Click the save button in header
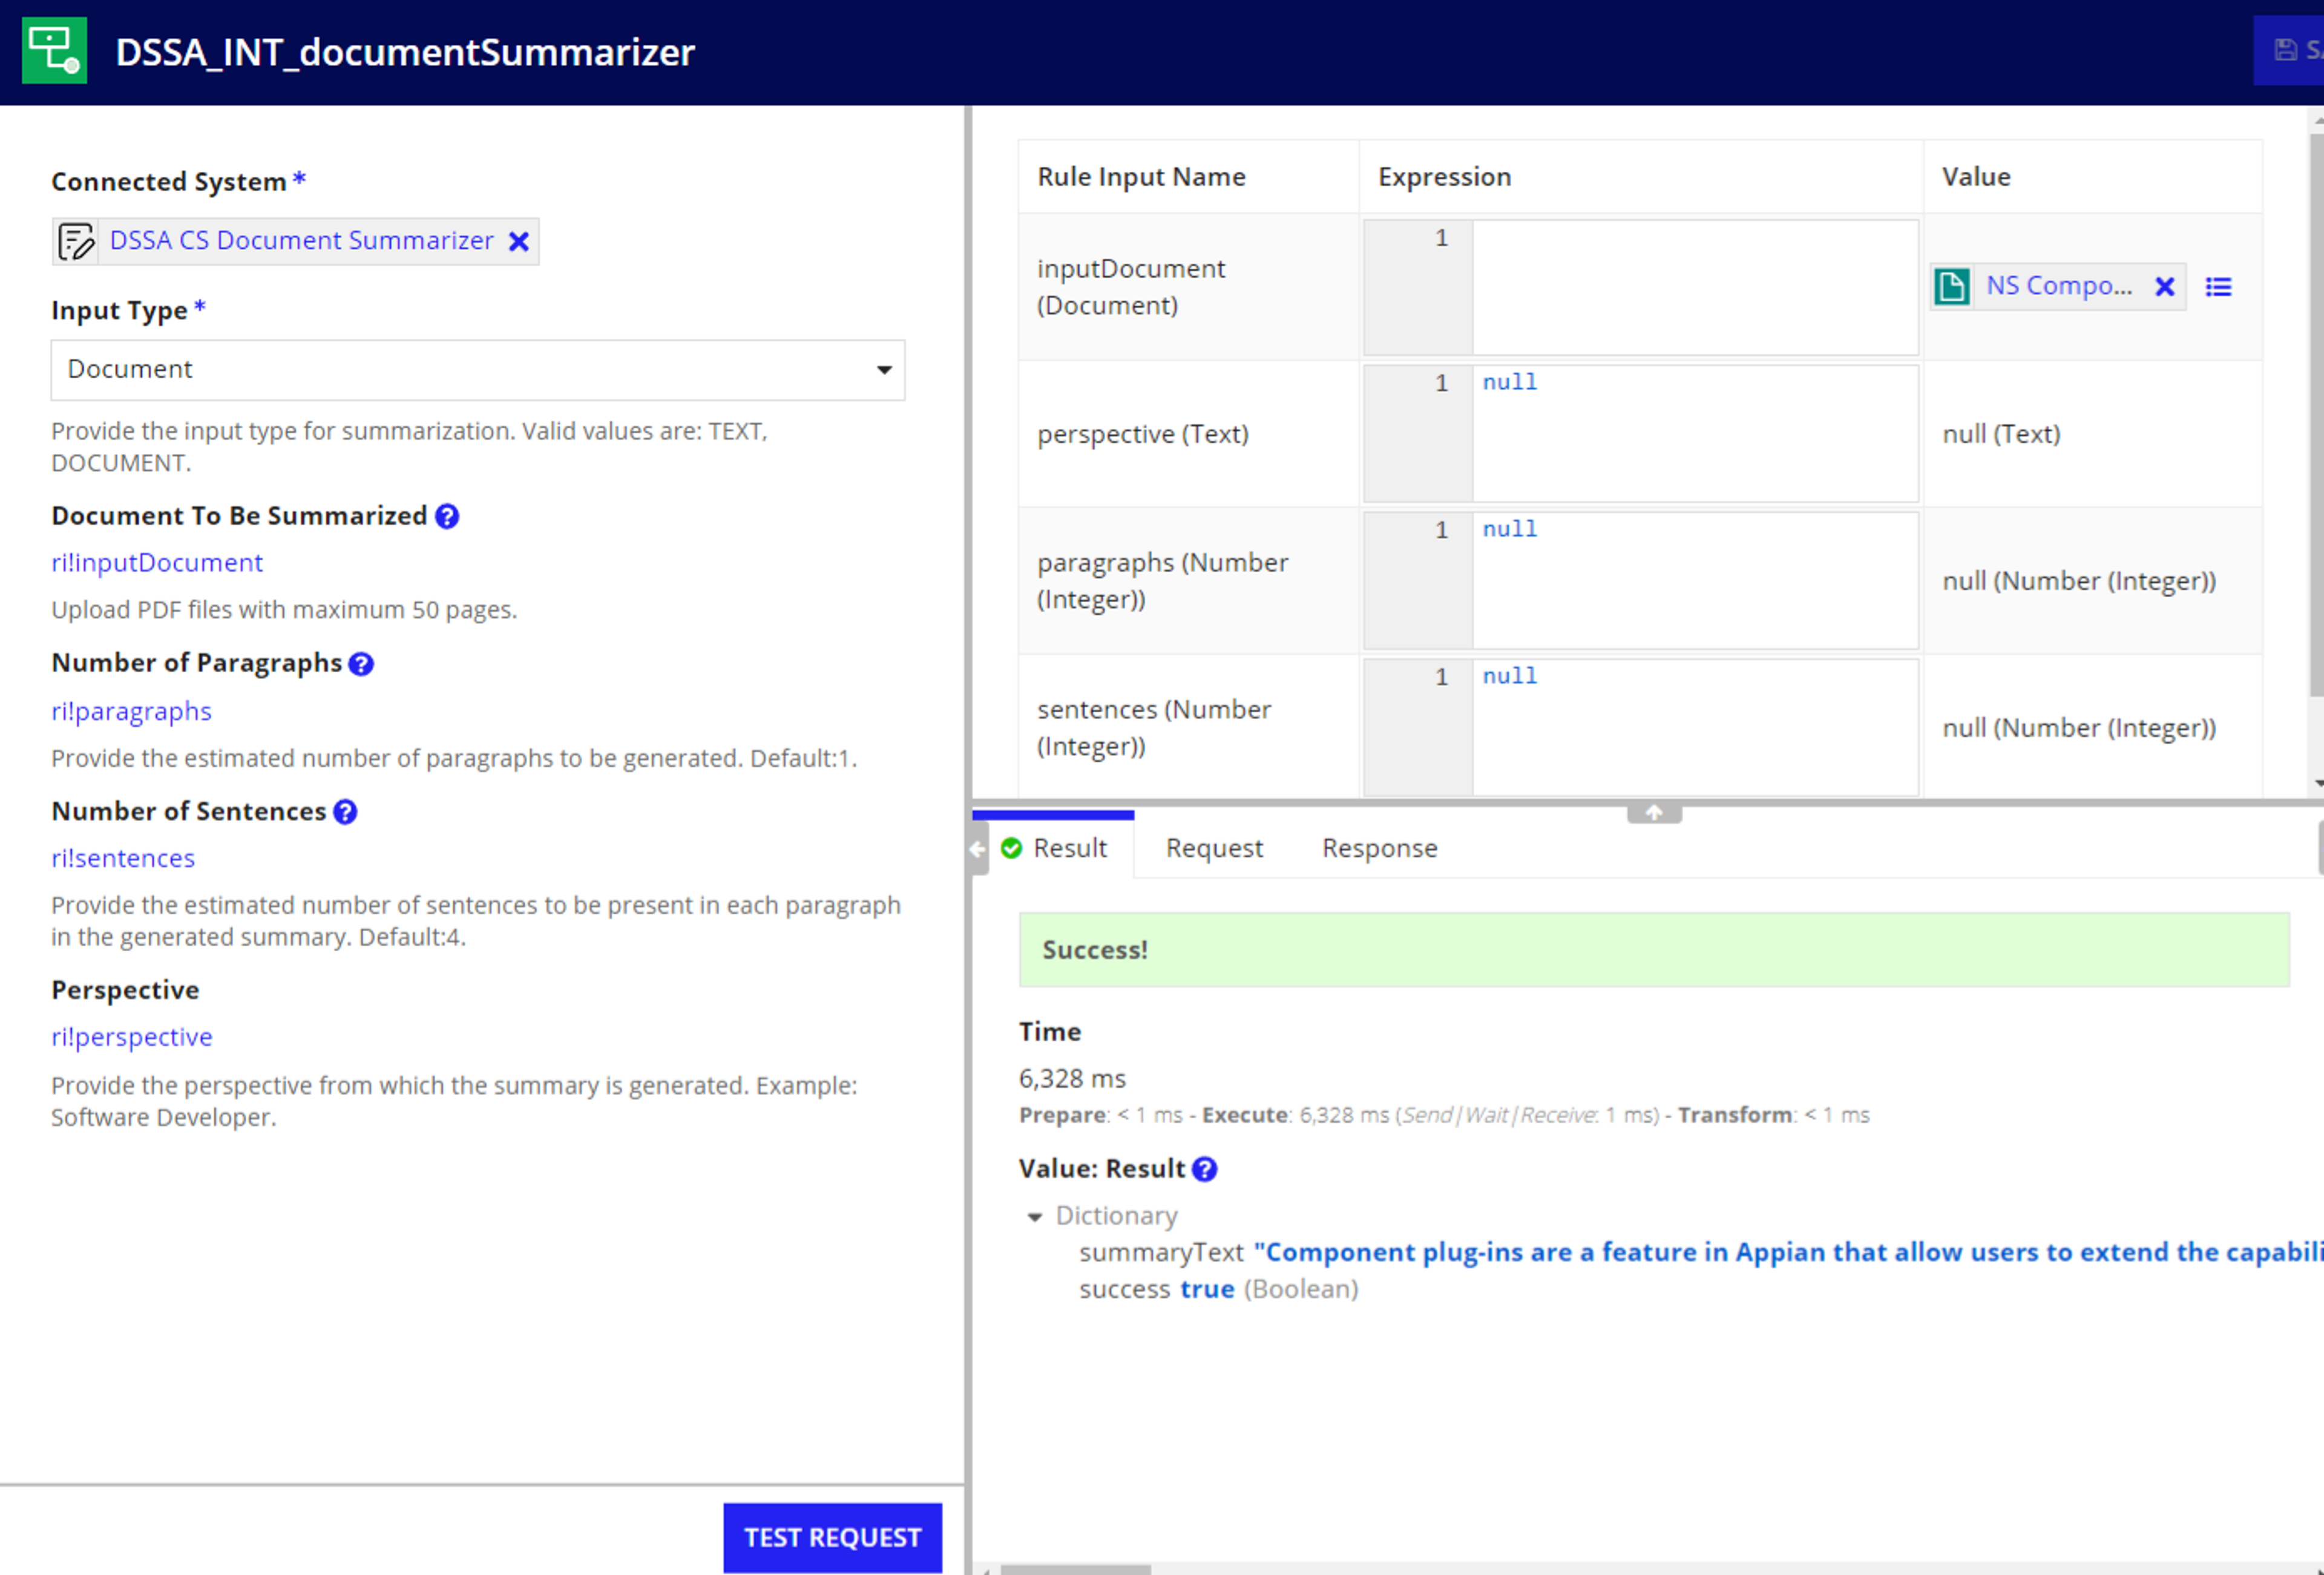 coord(2289,50)
